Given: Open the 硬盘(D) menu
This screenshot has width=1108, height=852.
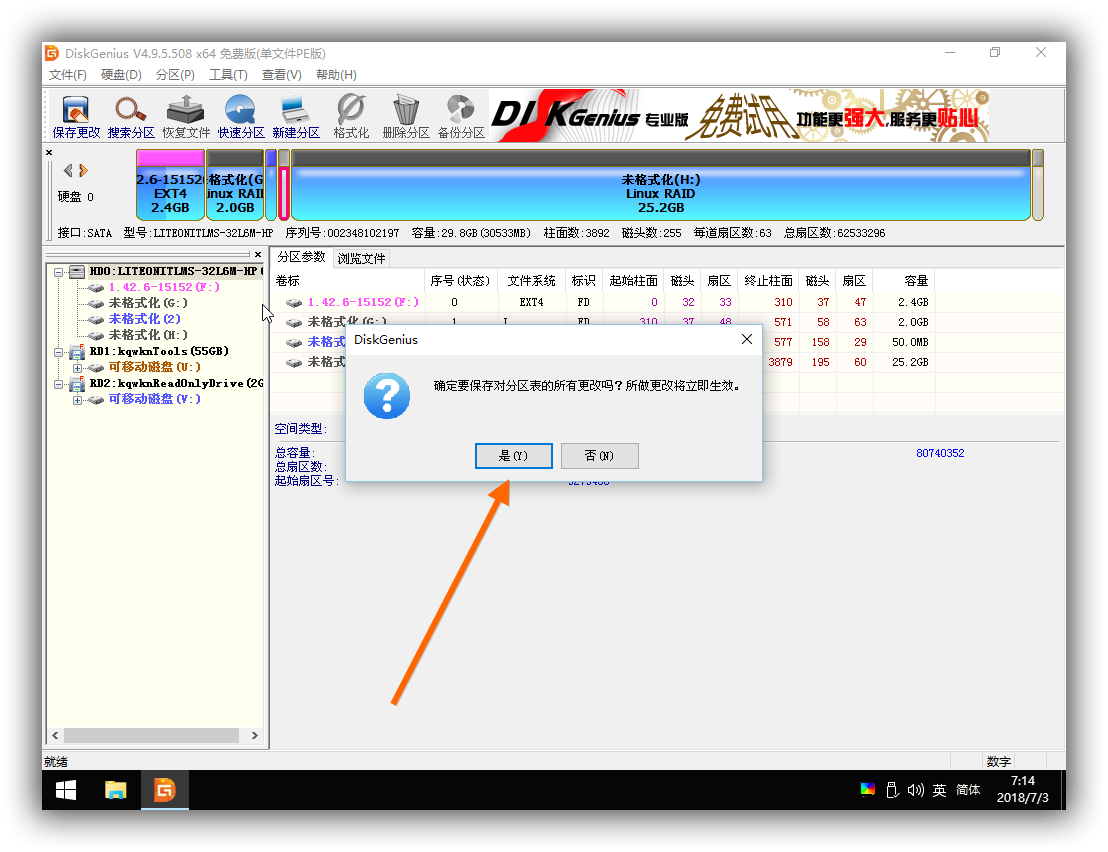Looking at the screenshot, I should 121,75.
